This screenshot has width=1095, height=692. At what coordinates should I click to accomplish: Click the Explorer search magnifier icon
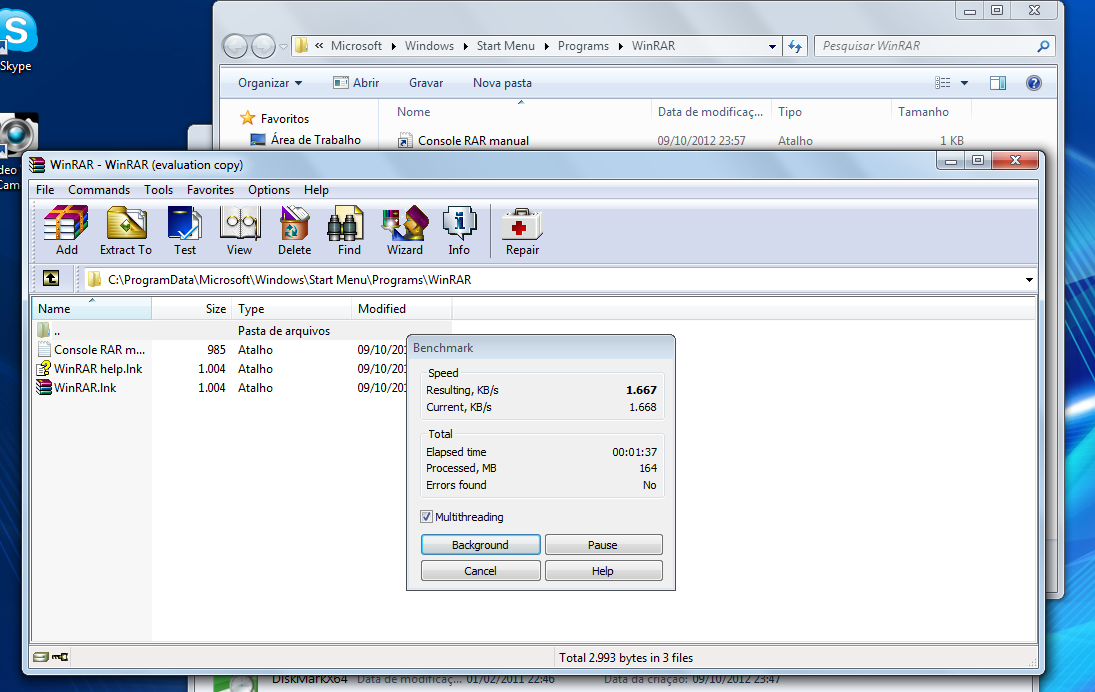[1043, 46]
